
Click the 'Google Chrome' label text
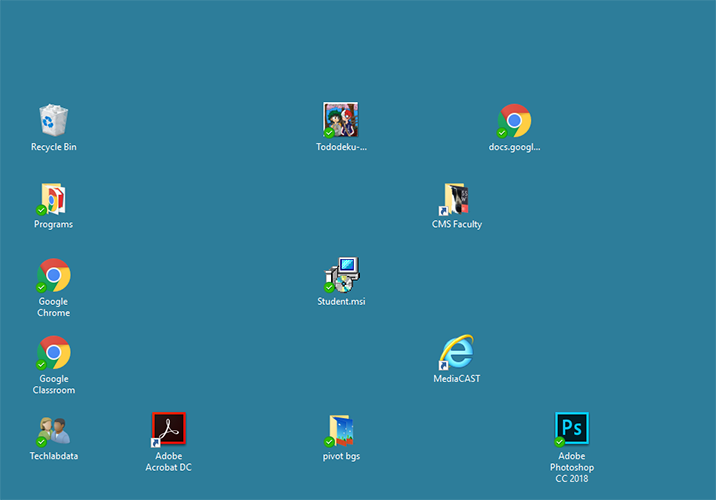[x=53, y=307]
